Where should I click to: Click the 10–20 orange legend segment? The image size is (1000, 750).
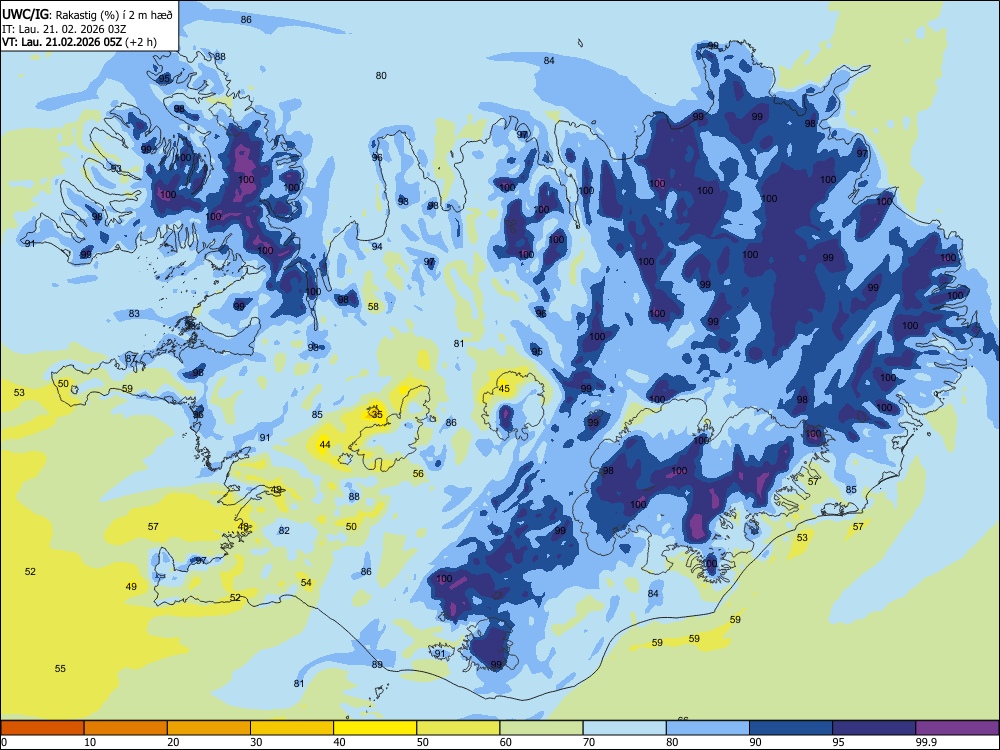pyautogui.click(x=126, y=728)
